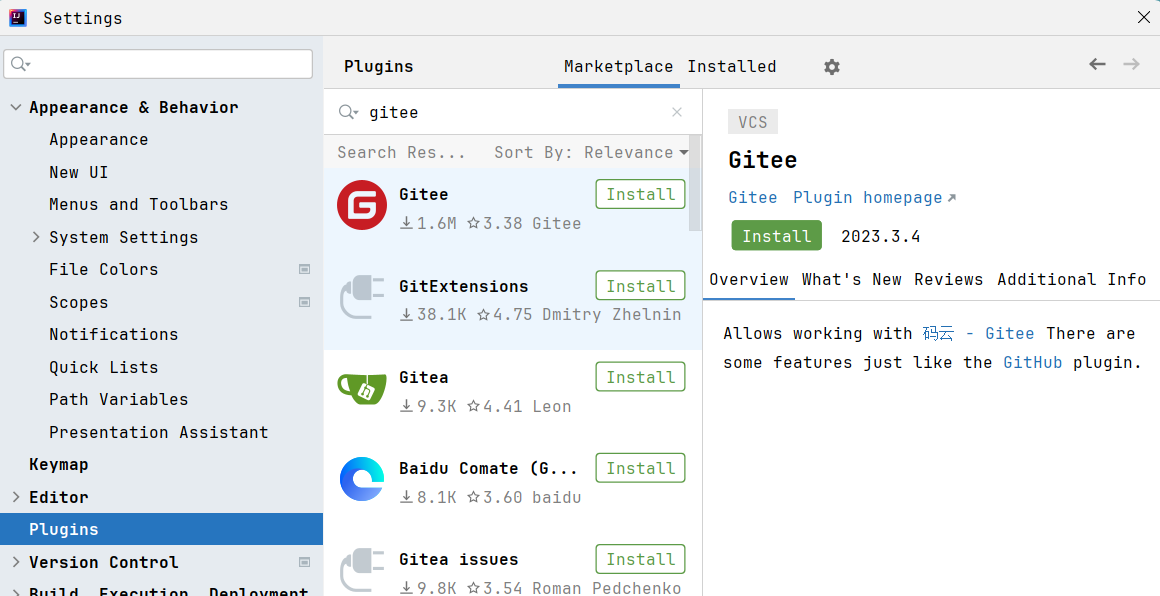This screenshot has height=596, width=1160.
Task: Click the Dmitry Zhelnin vendor name
Action: pyautogui.click(x=611, y=314)
